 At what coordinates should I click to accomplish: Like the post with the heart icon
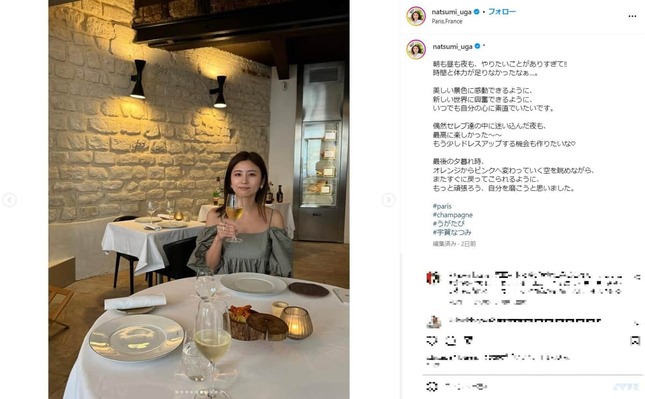coord(432,341)
